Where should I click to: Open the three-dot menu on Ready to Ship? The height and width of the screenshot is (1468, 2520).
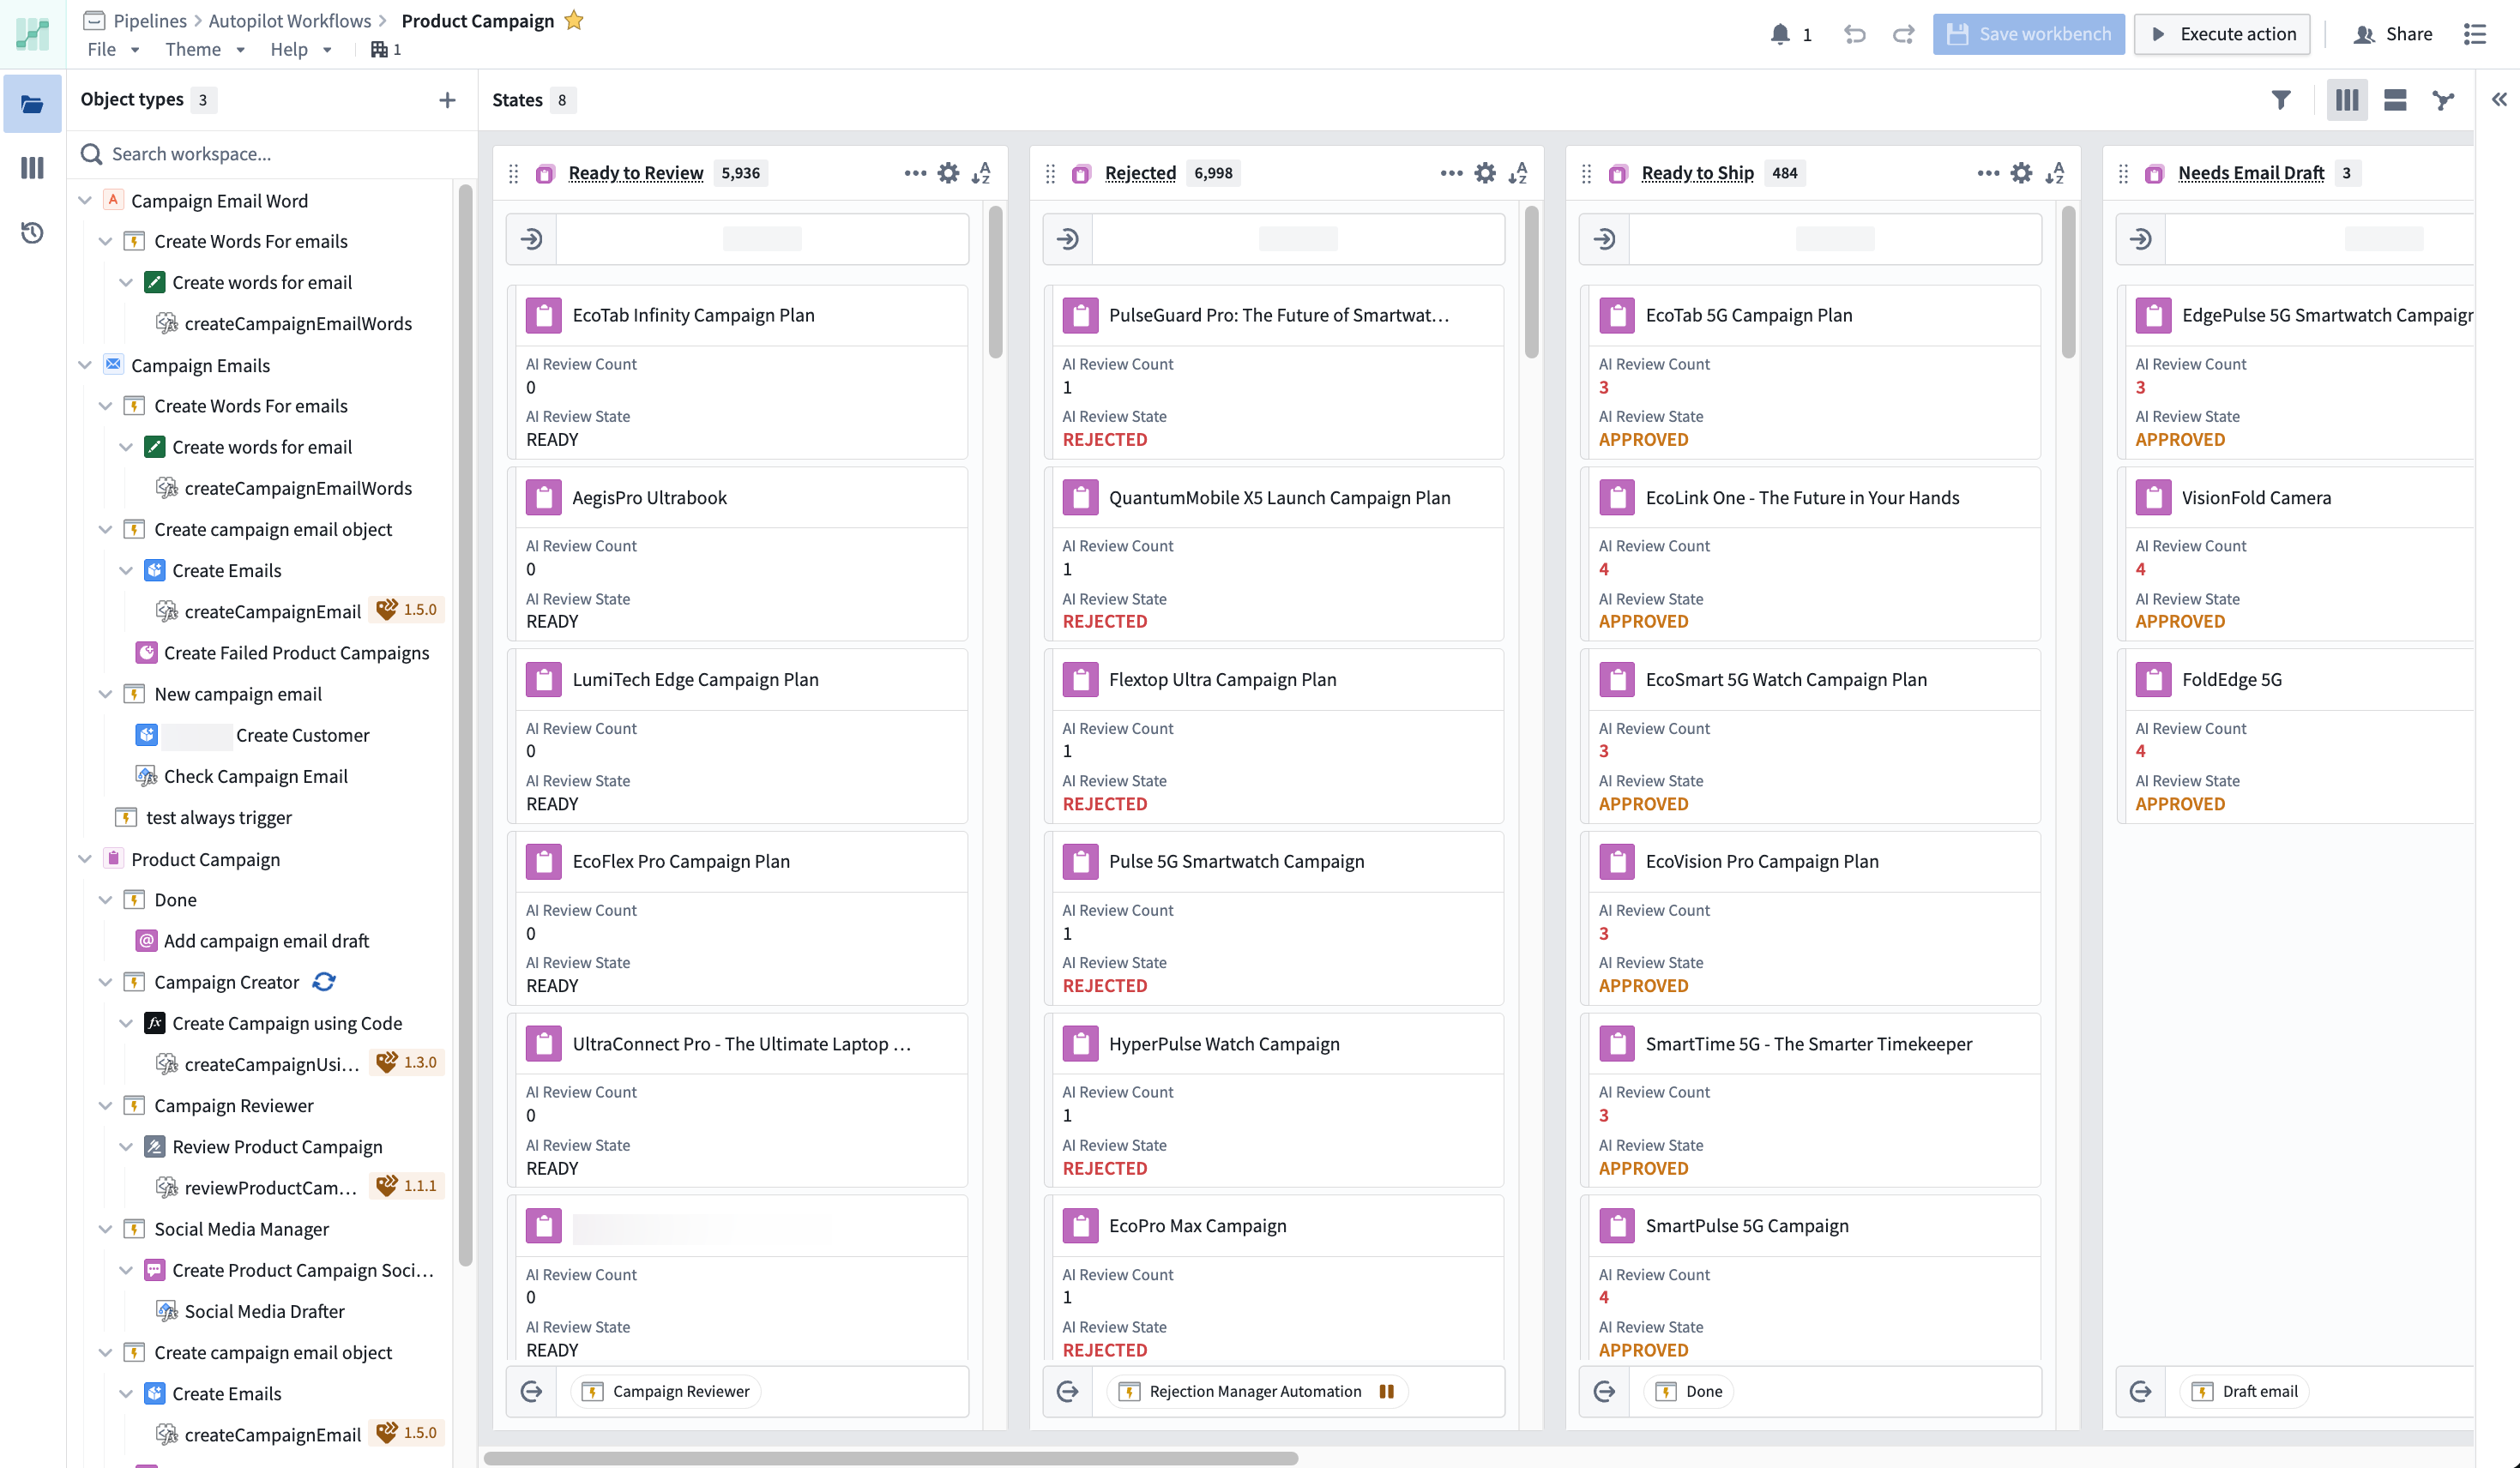pyautogui.click(x=1988, y=172)
